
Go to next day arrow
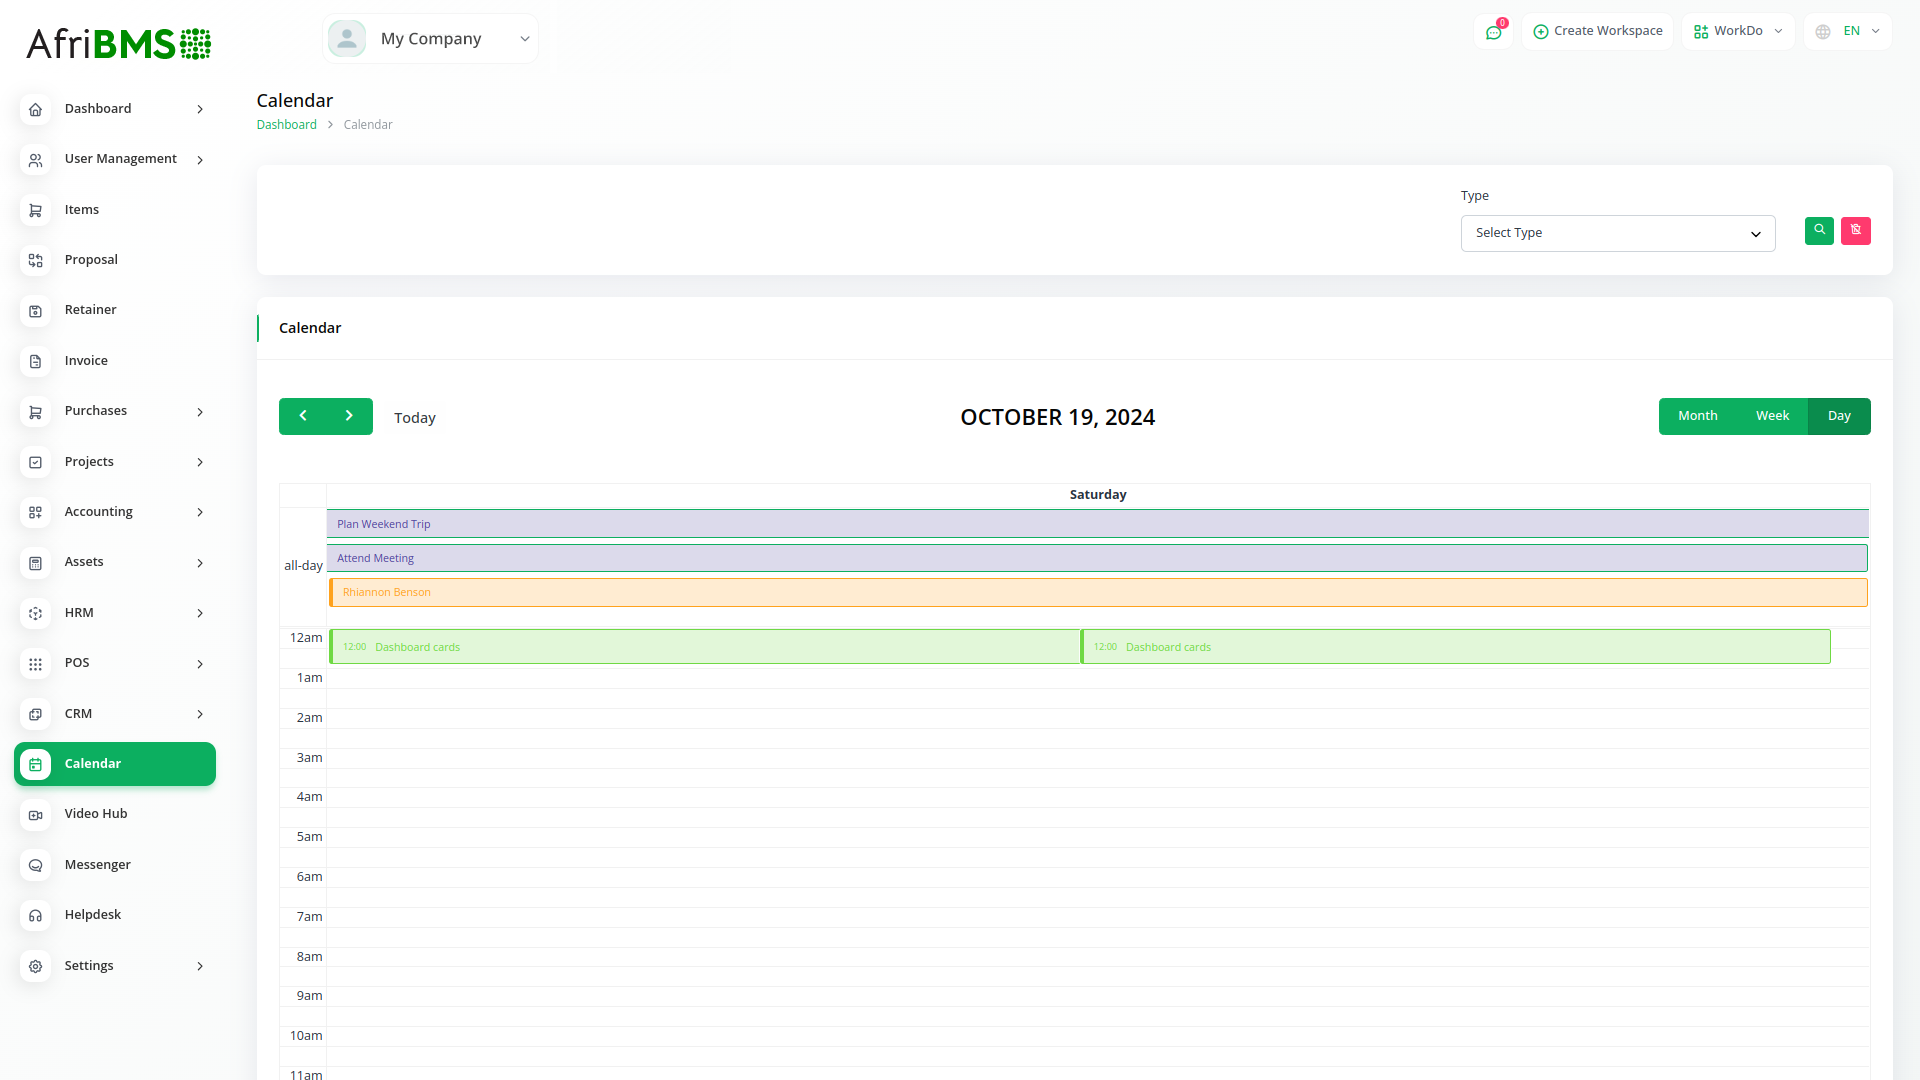pyautogui.click(x=349, y=416)
